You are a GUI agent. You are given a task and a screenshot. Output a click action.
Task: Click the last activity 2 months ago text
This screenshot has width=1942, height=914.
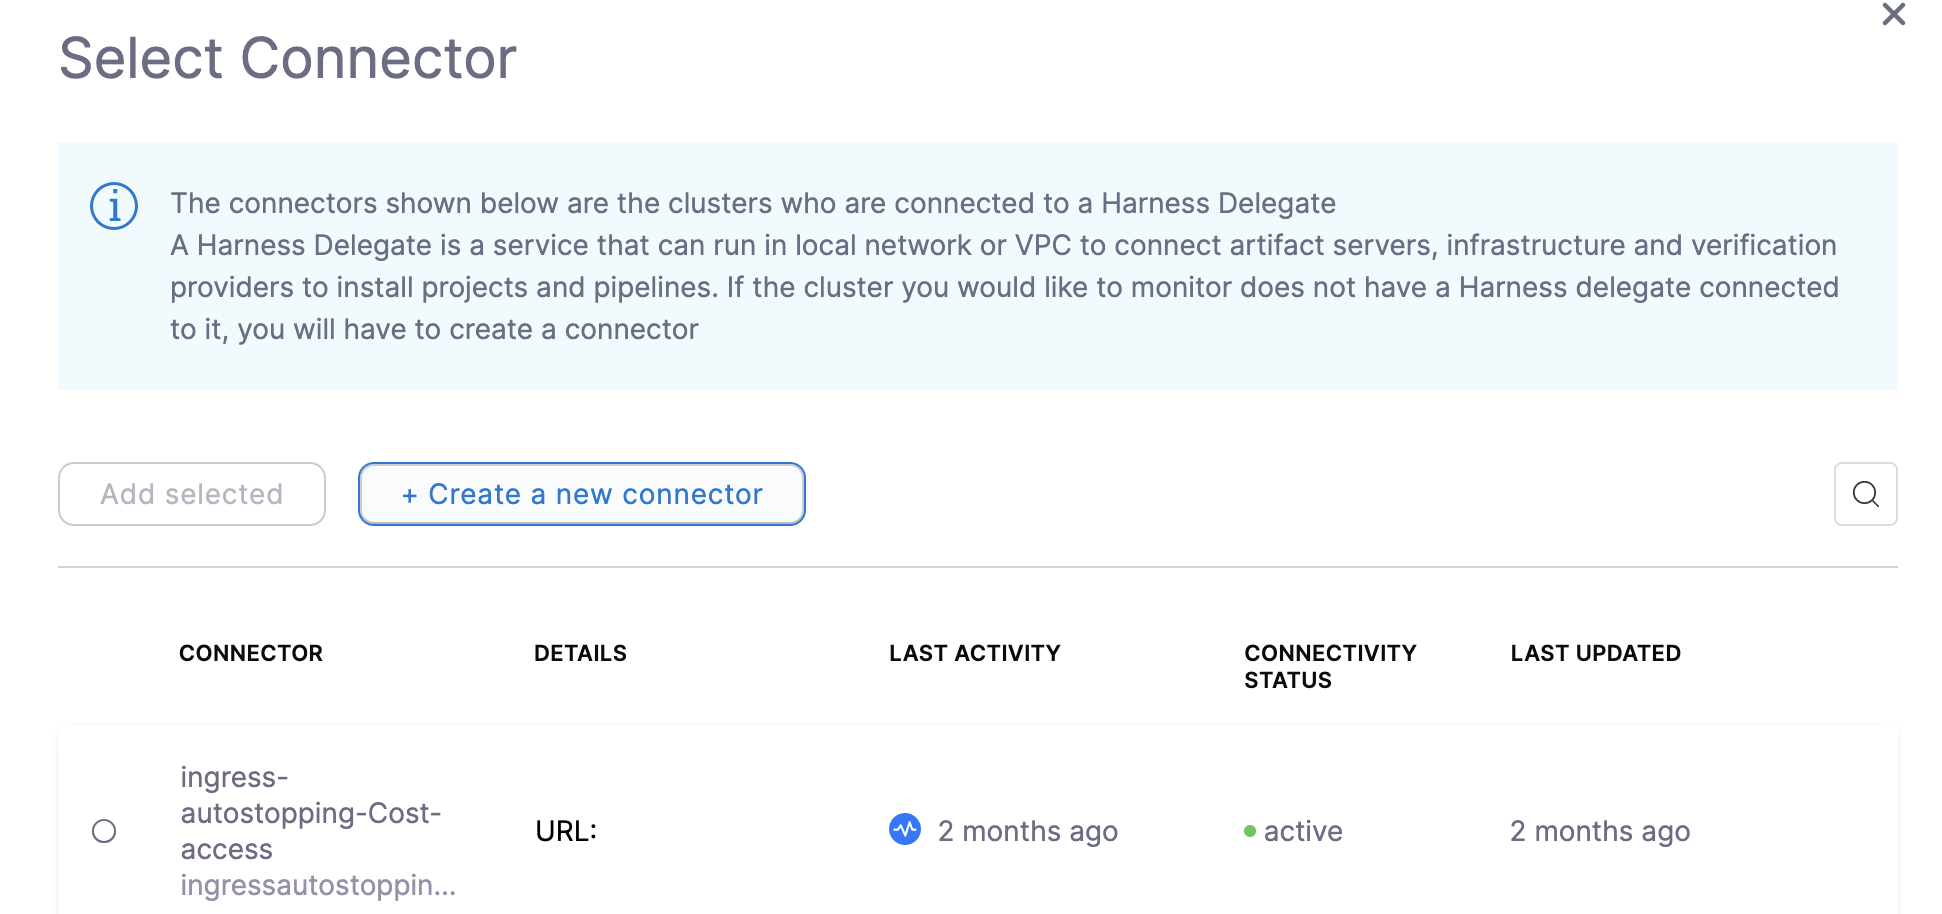pyautogui.click(x=1028, y=831)
